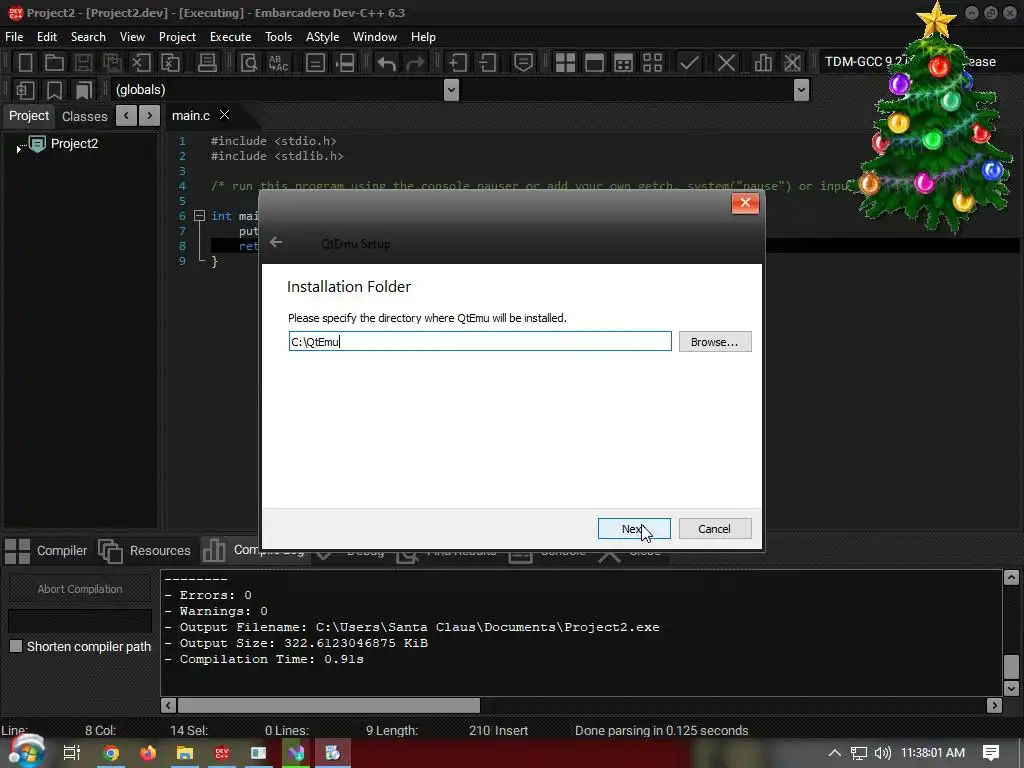The image size is (1024, 768).
Task: Click Cancel in the QtEmu installer
Action: [x=714, y=528]
